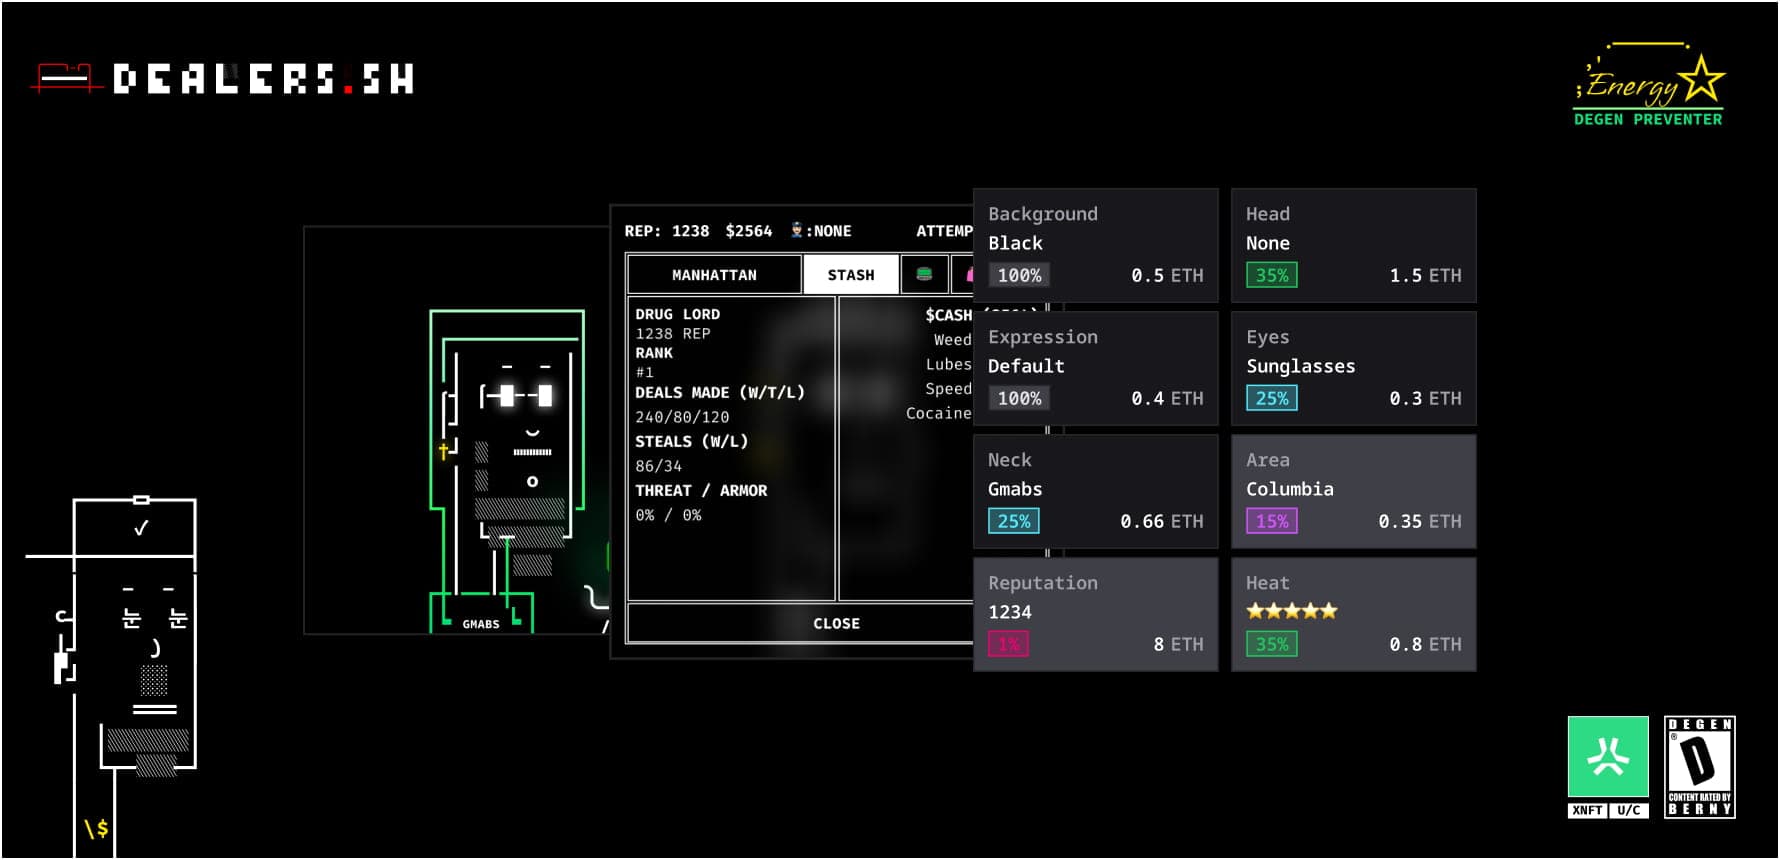Click the green 35% badge under Heat
The image size is (1780, 860).
pos(1271,644)
